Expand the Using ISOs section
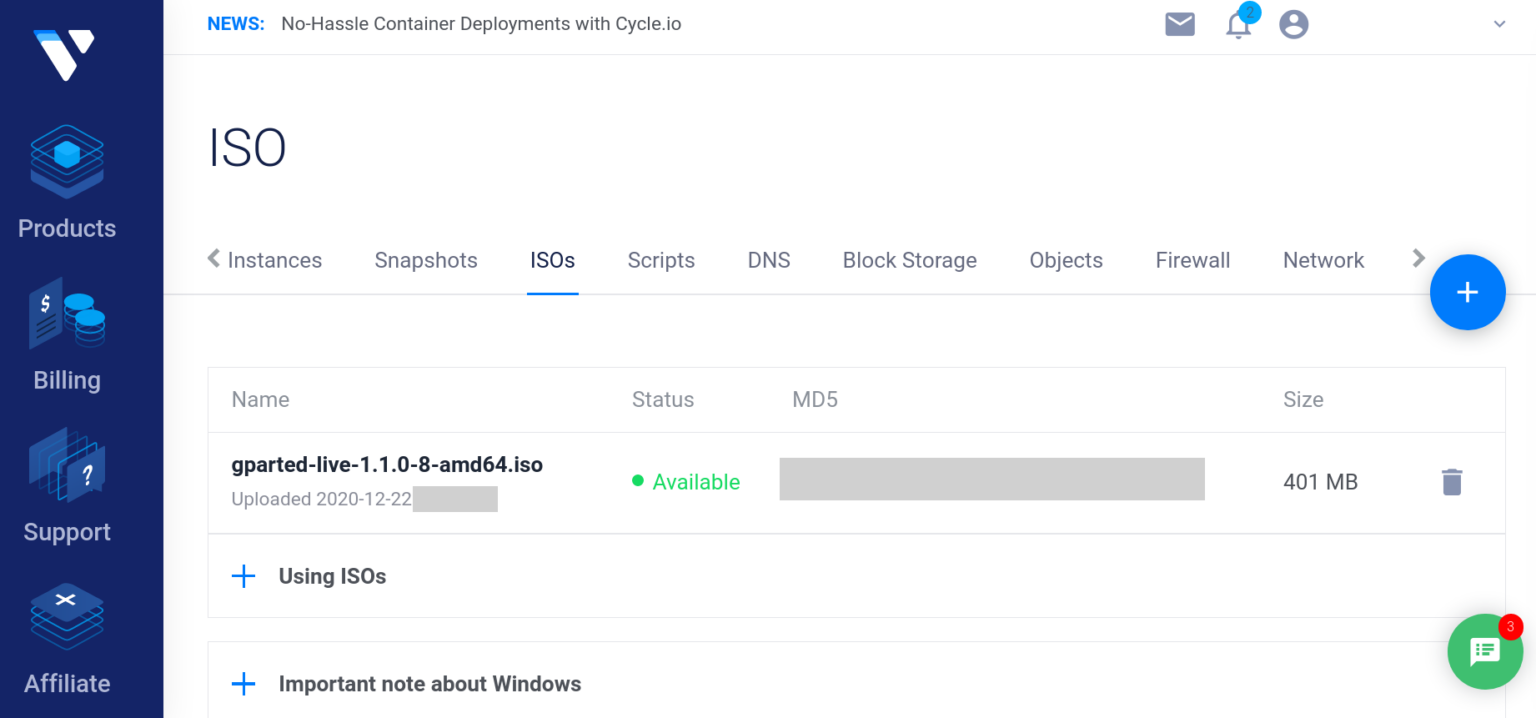Viewport: 1536px width, 718px height. (332, 576)
